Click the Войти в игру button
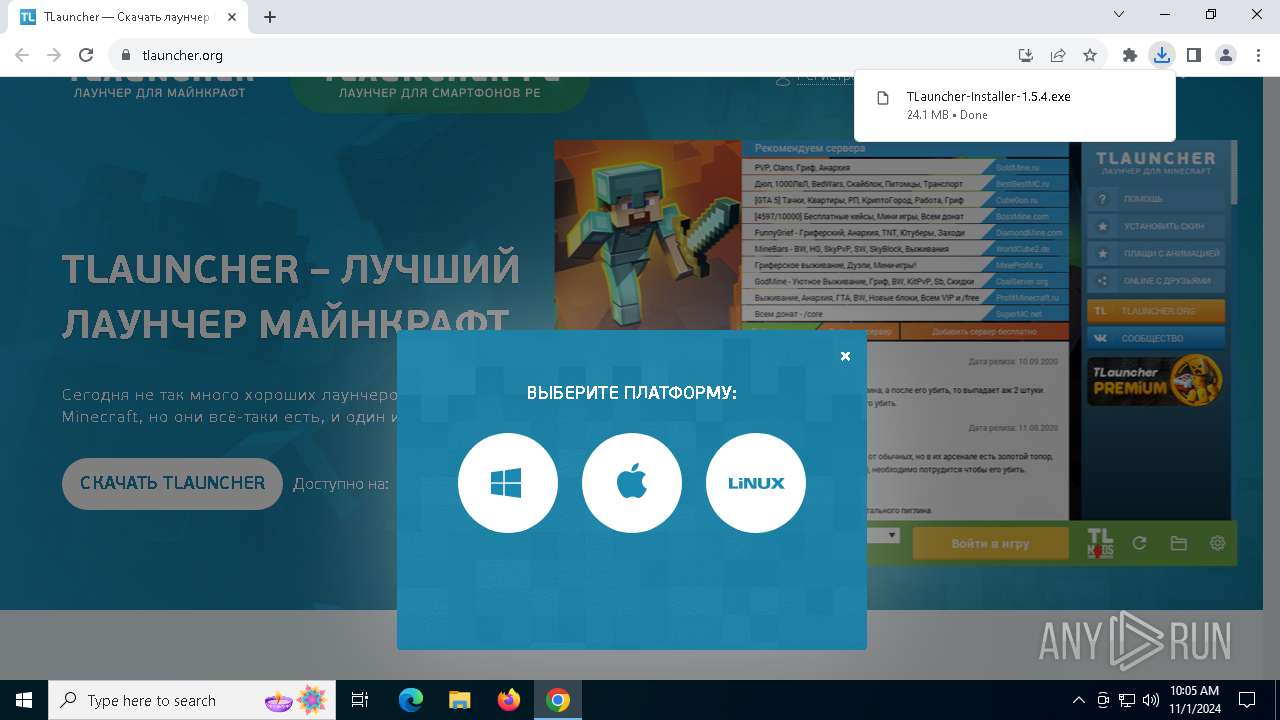The height and width of the screenshot is (720, 1280). pos(990,543)
